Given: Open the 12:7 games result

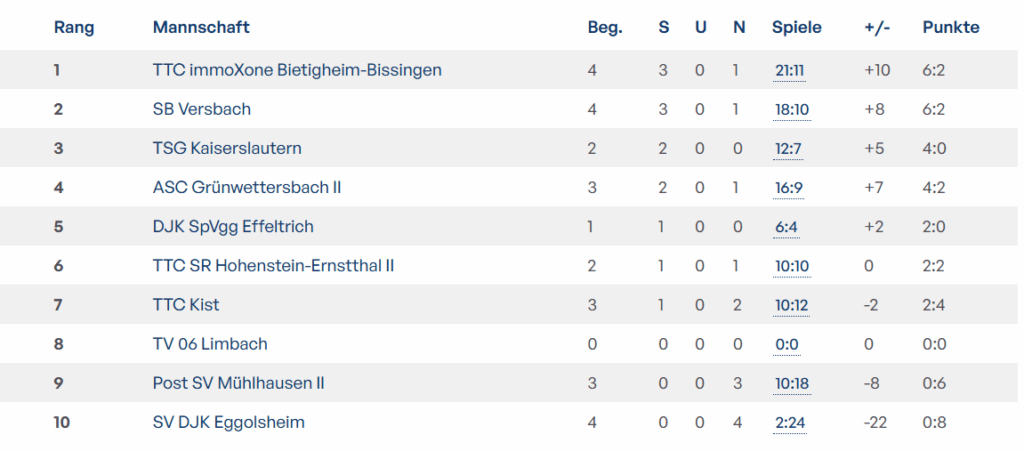Looking at the screenshot, I should pos(788,149).
